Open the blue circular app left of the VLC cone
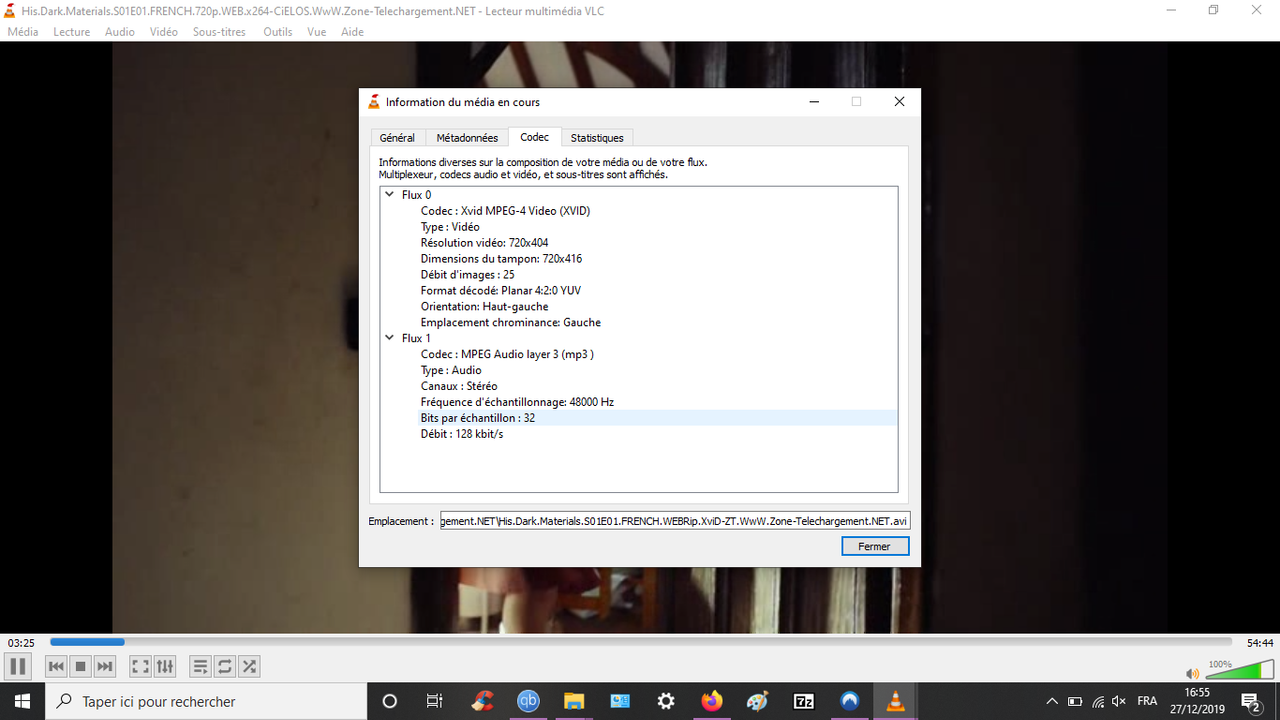The width and height of the screenshot is (1280, 720). click(850, 701)
